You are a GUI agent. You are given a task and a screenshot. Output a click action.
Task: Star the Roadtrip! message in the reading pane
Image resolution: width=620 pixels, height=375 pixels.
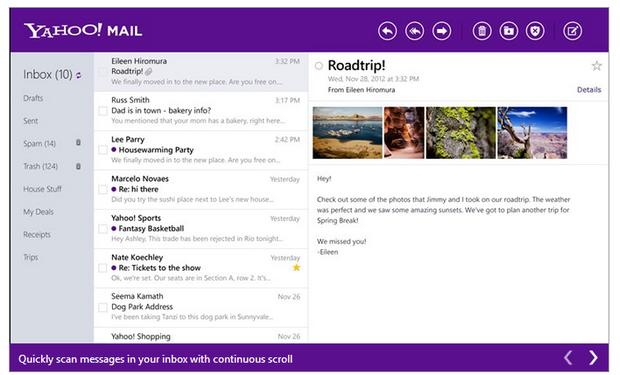(x=596, y=66)
